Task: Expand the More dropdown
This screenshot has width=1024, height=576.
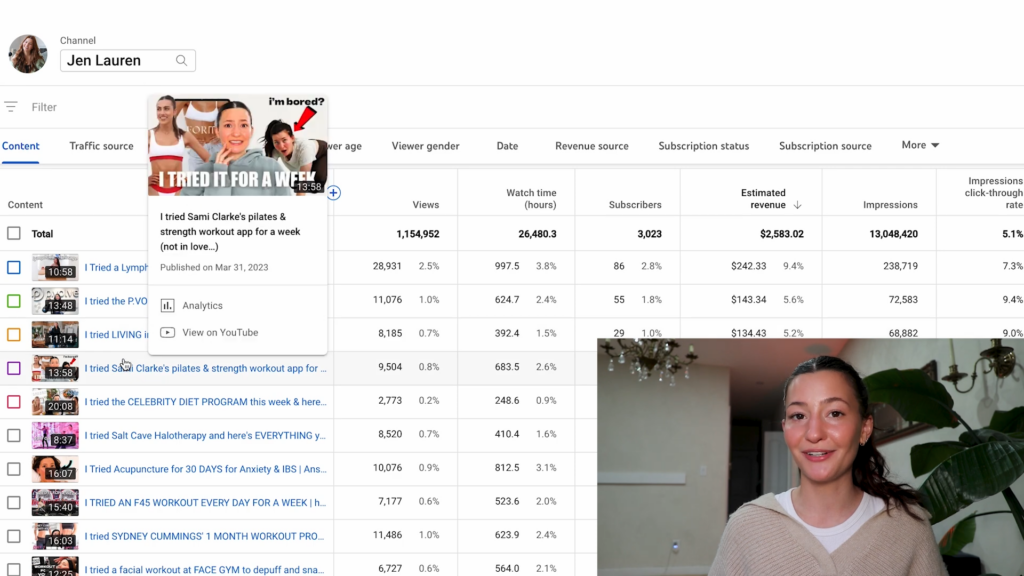Action: [x=920, y=145]
